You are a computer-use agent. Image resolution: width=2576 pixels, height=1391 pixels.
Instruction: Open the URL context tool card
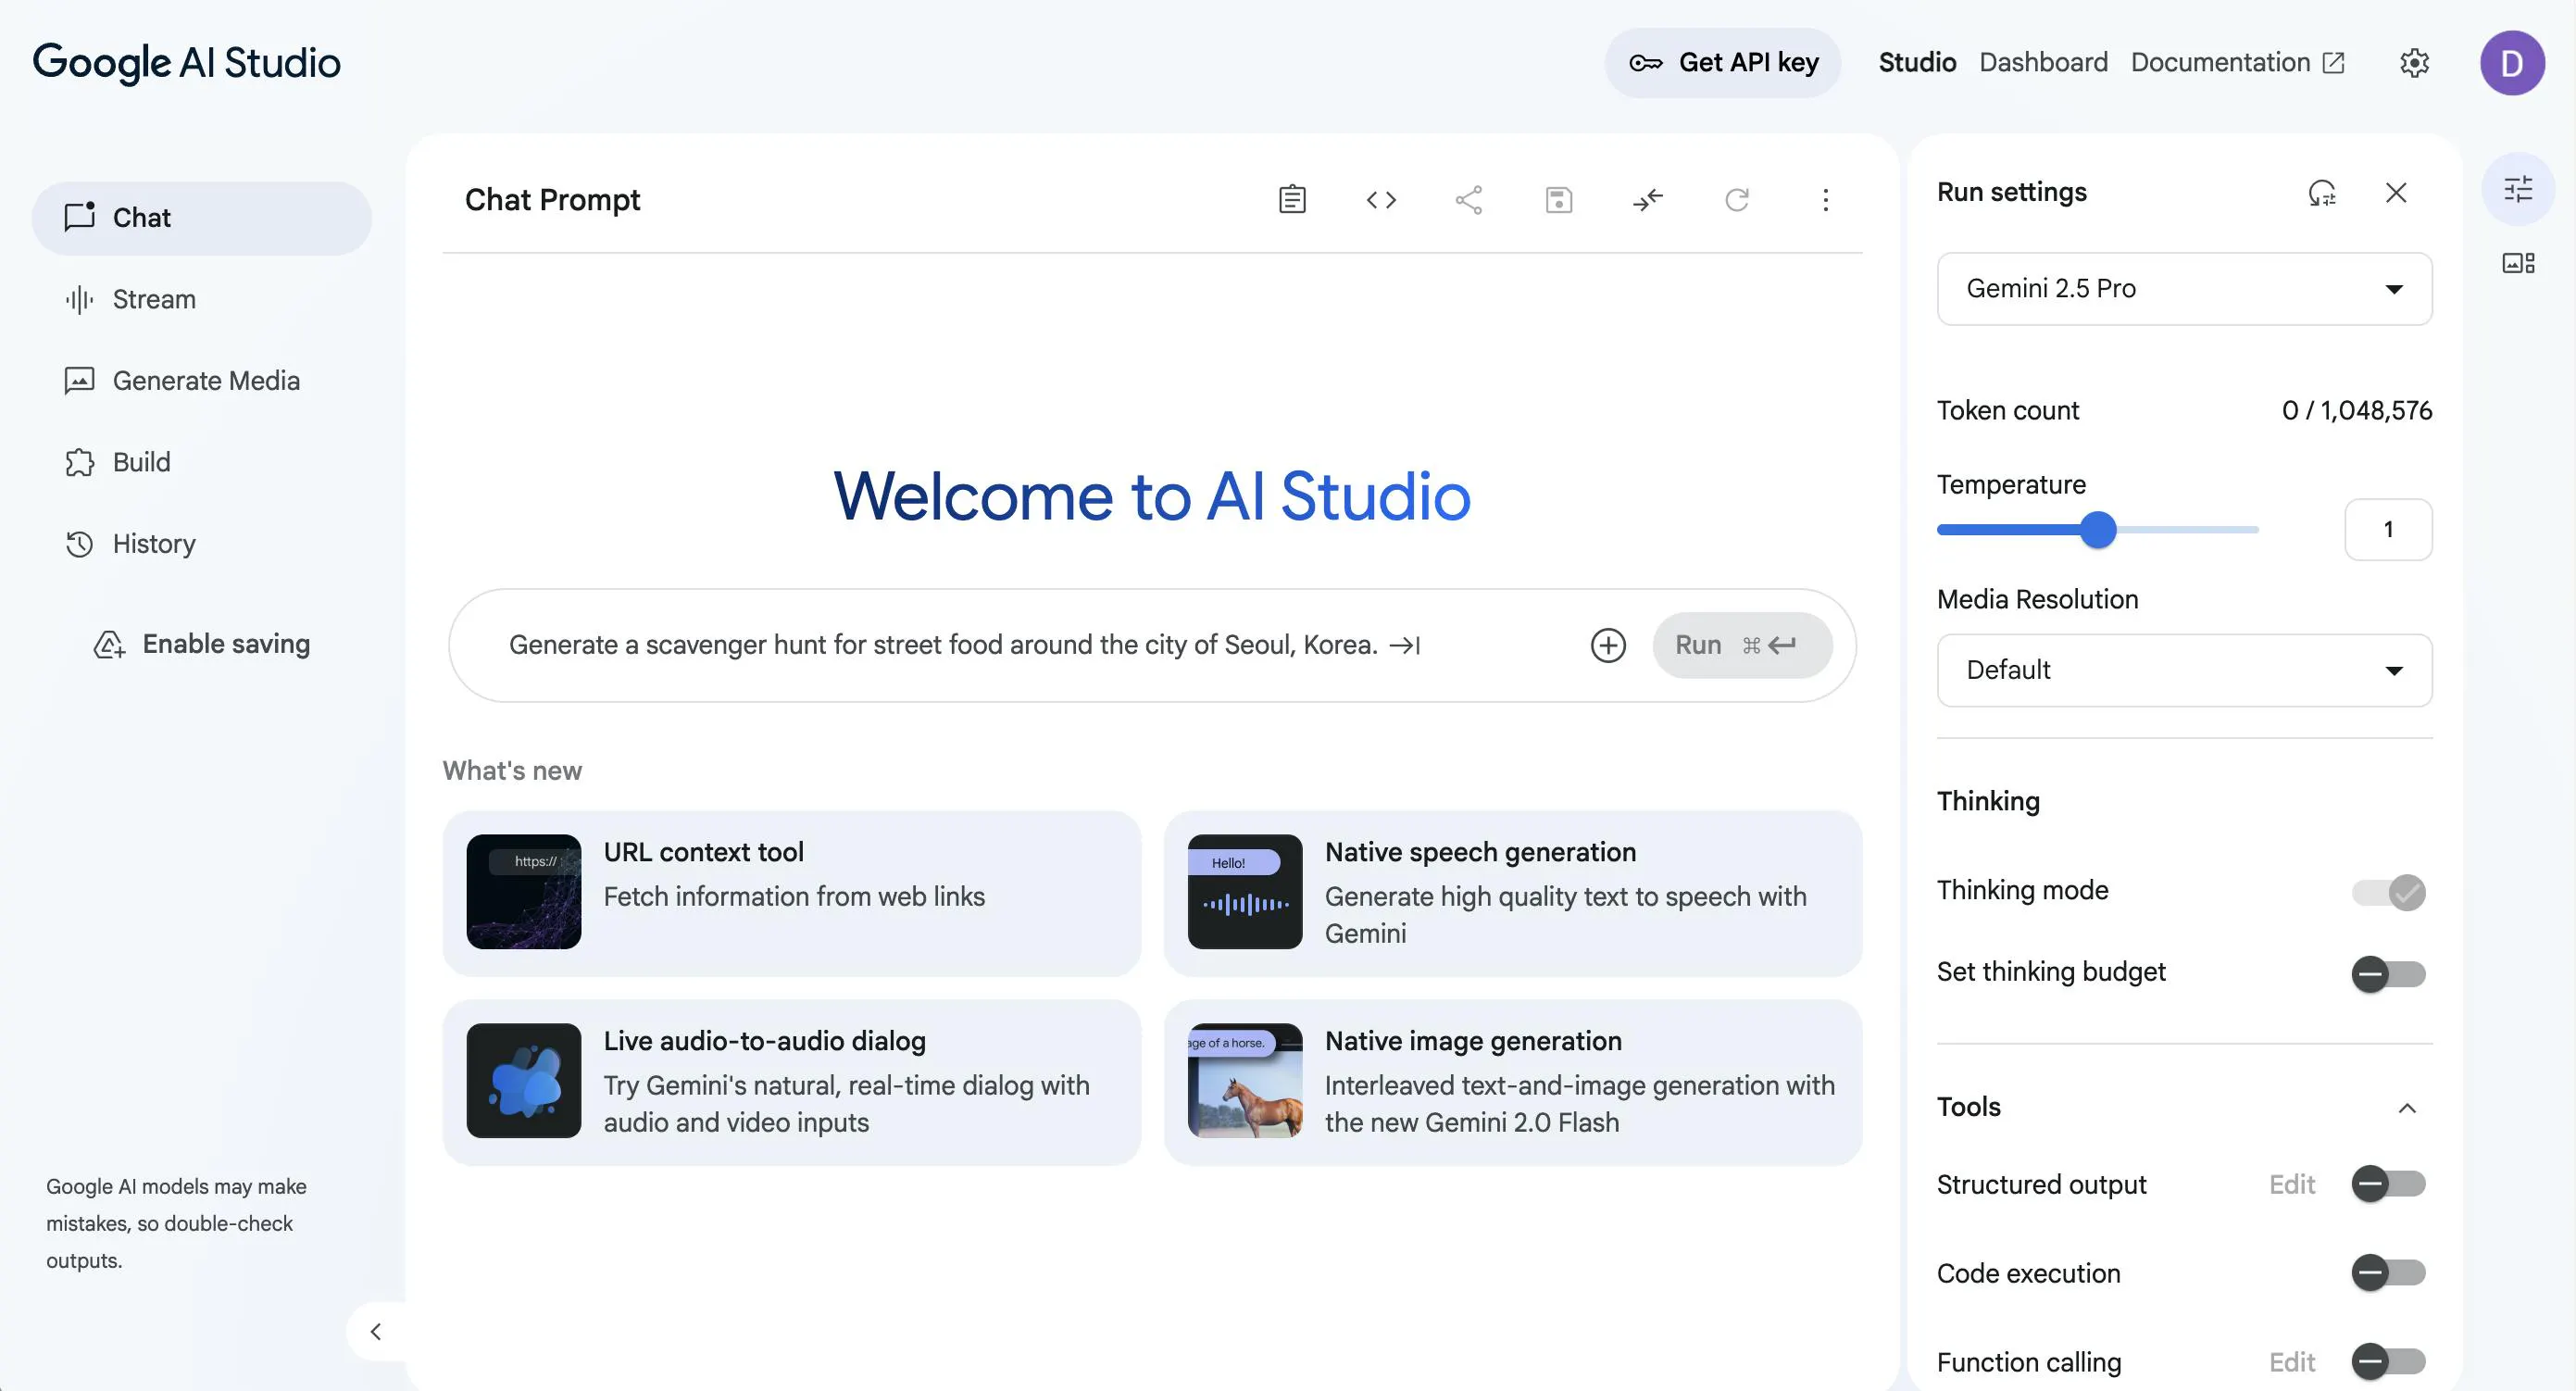791,893
